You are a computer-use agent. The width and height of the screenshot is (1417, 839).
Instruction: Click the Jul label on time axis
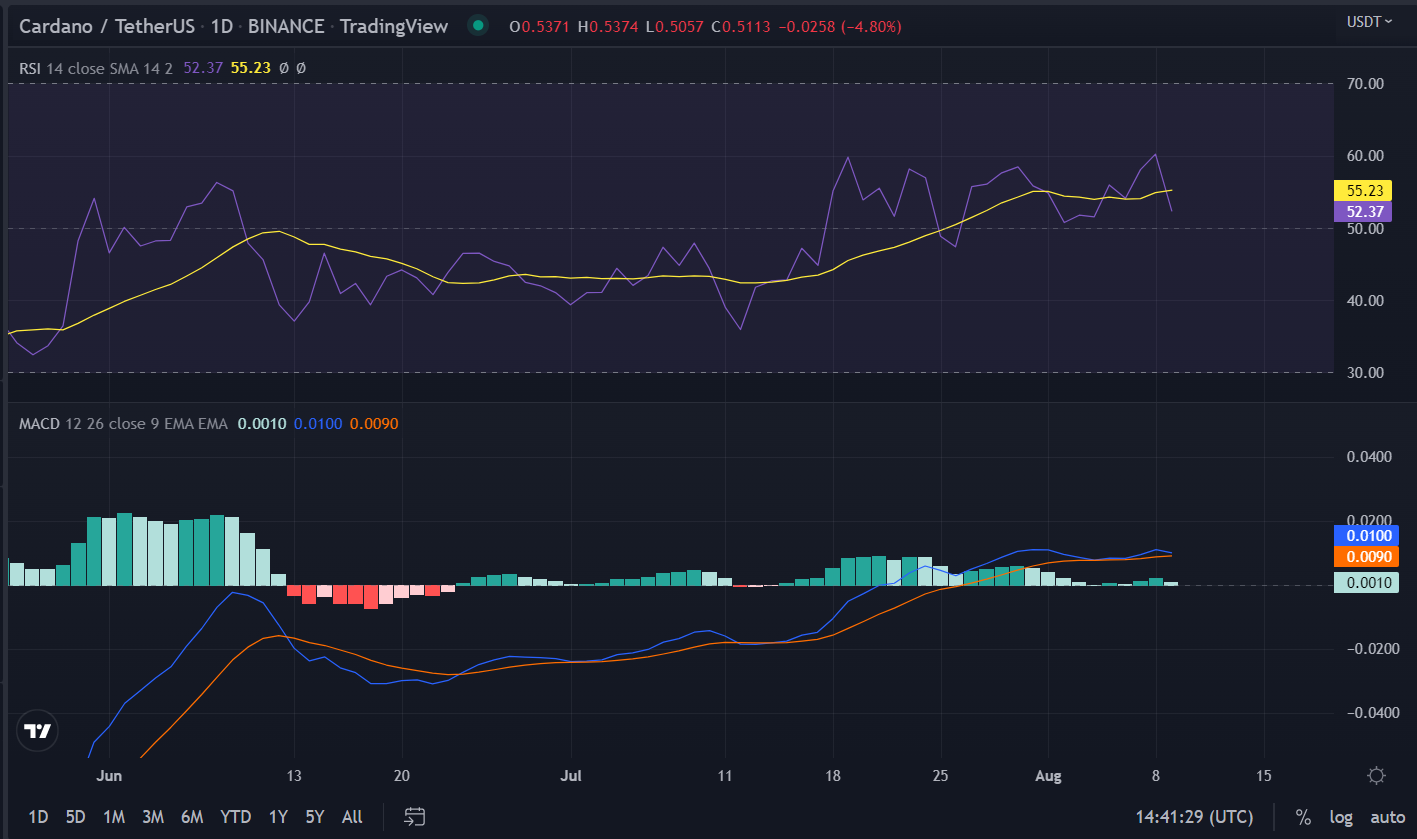(x=571, y=775)
